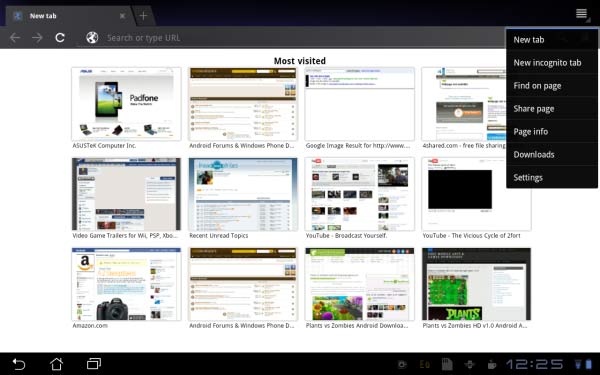
Task: Click the browser back arrow
Action: 15,38
